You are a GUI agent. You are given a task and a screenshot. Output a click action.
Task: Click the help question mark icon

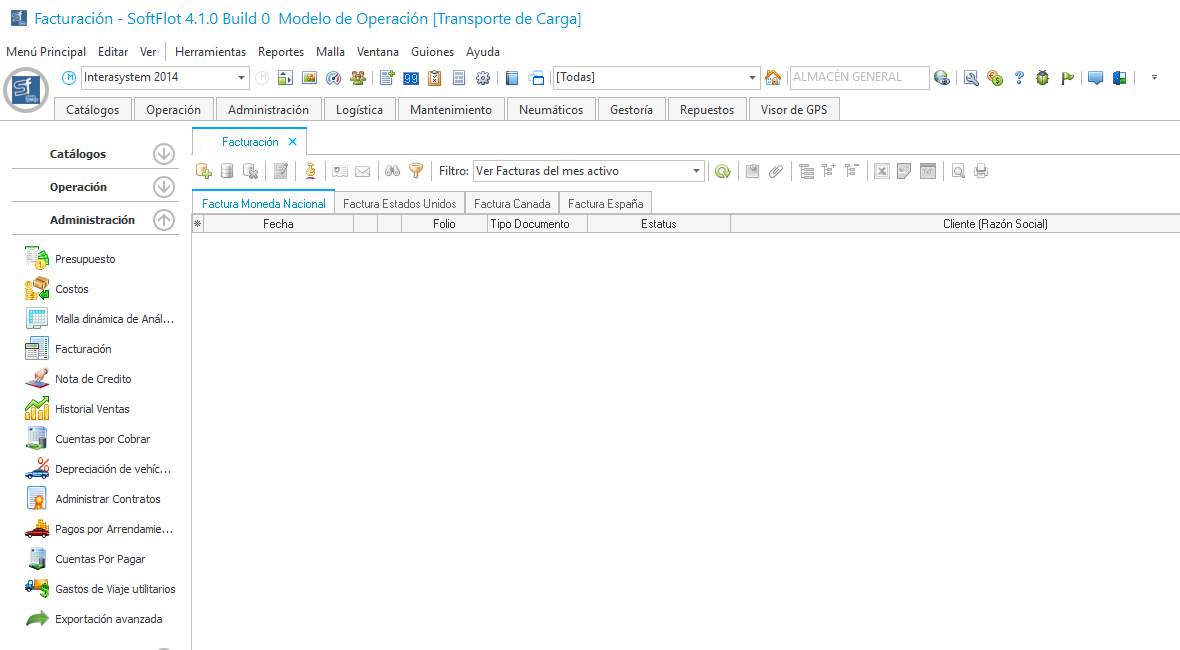1019,77
